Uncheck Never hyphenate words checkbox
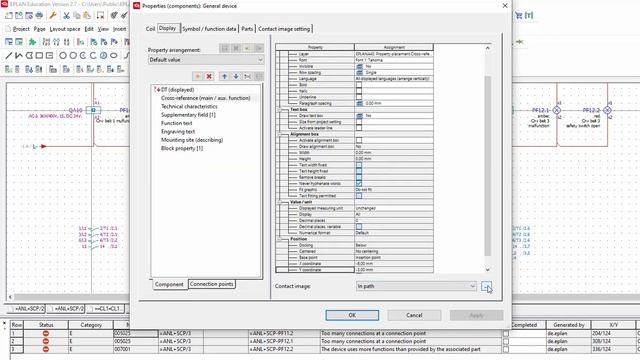 (359, 184)
